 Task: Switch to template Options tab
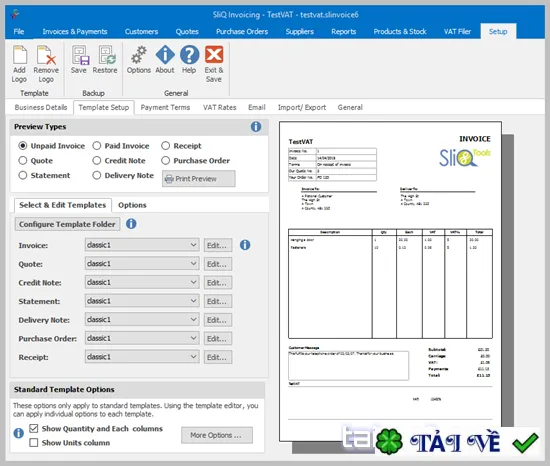coord(132,205)
